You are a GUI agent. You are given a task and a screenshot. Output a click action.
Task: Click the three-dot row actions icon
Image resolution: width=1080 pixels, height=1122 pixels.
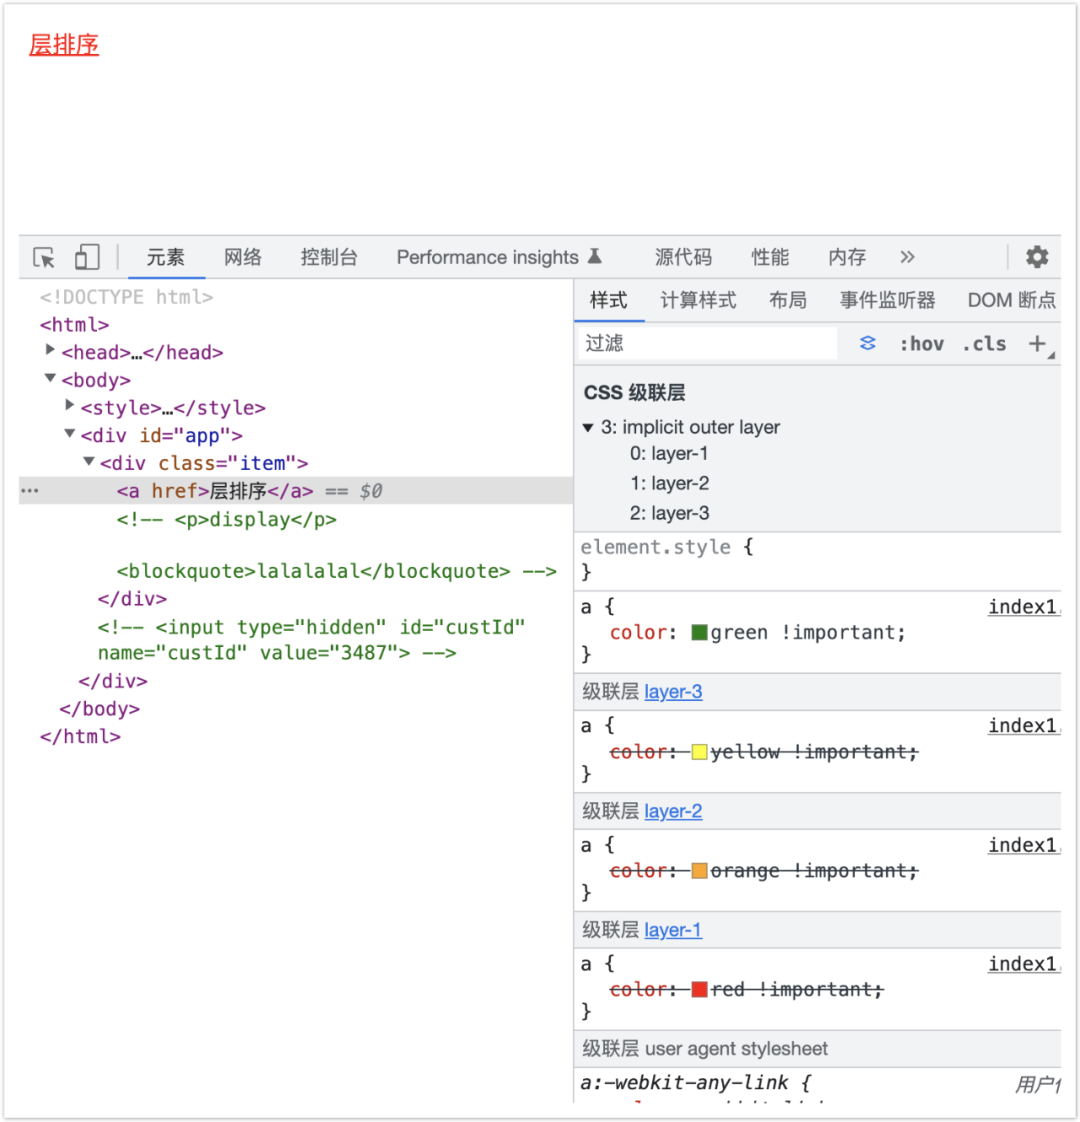30,491
